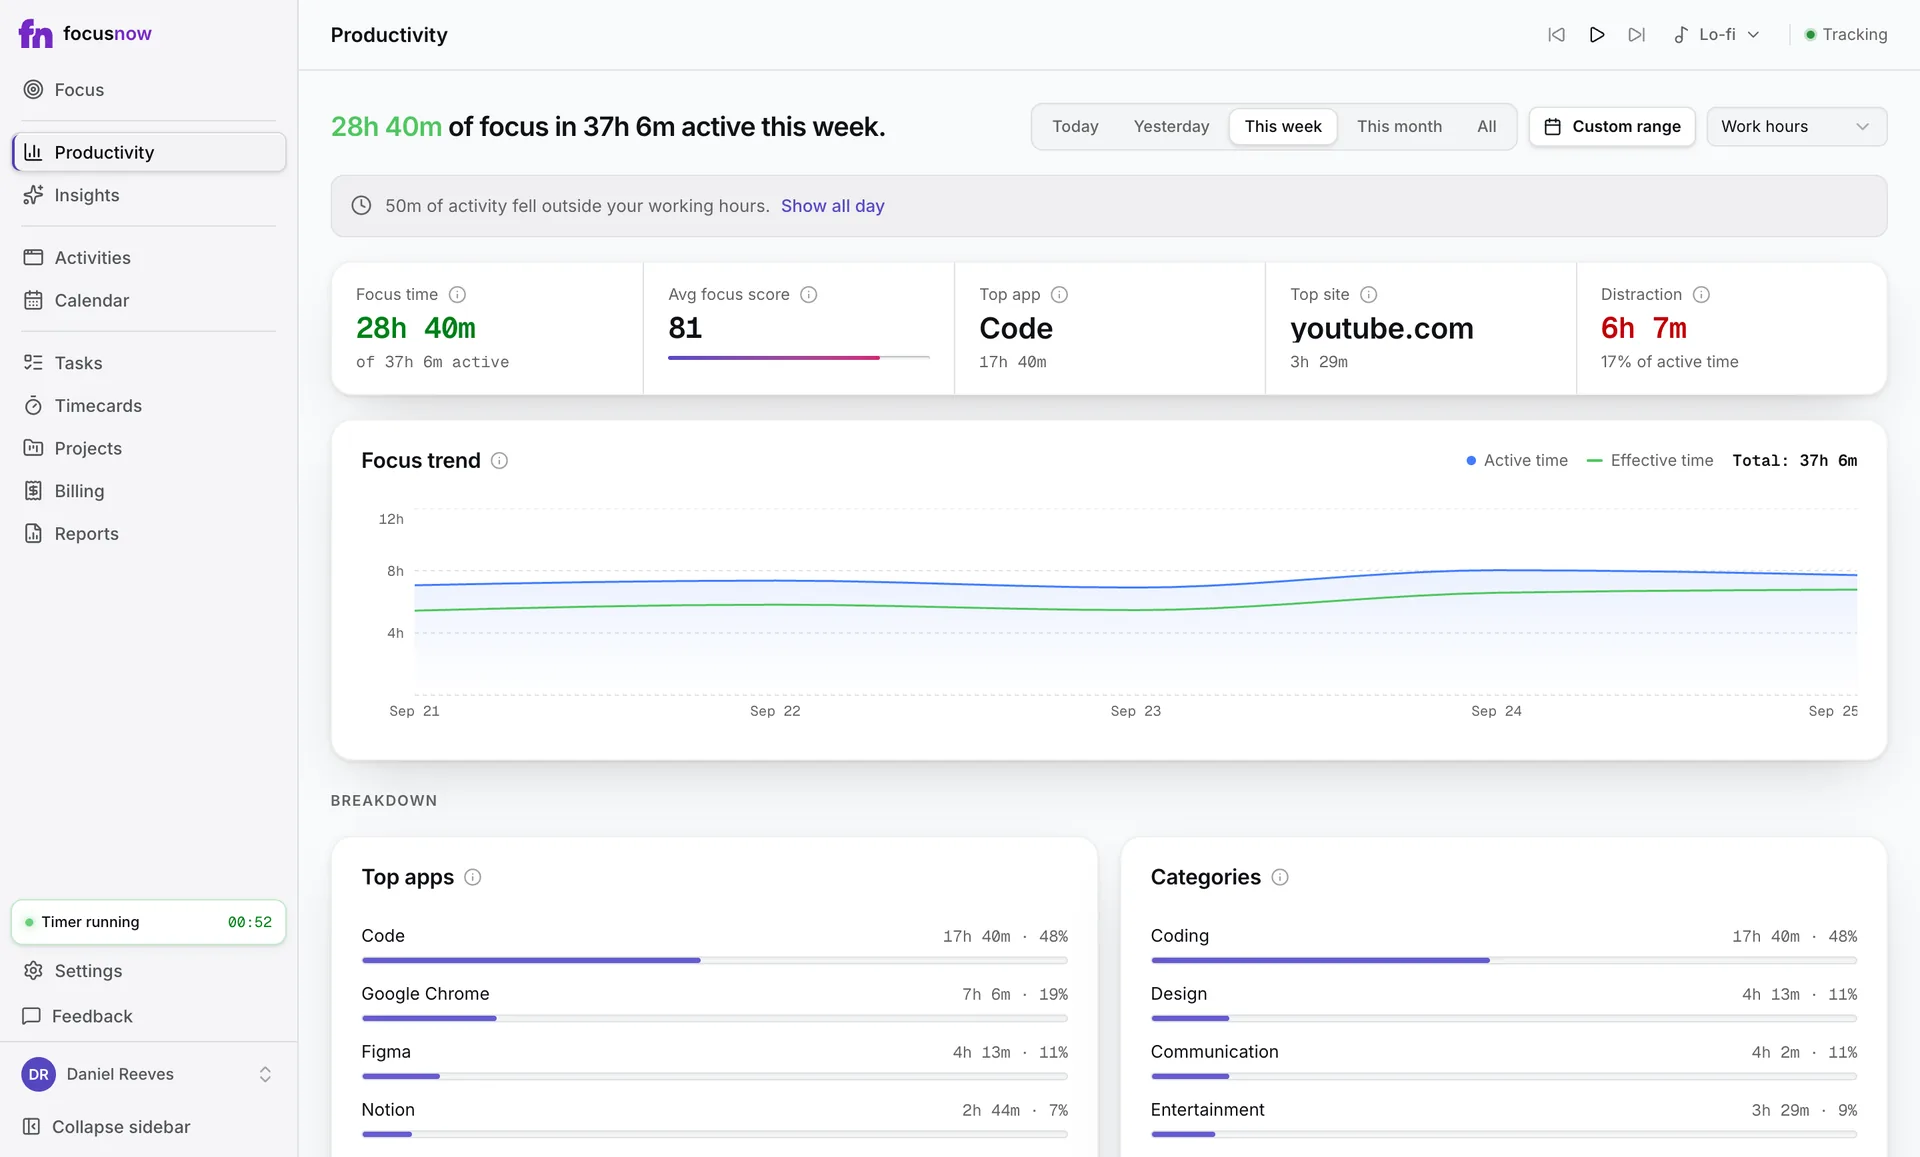Show info tooltip for Top app
Viewport: 1920px width, 1157px height.
(1060, 295)
